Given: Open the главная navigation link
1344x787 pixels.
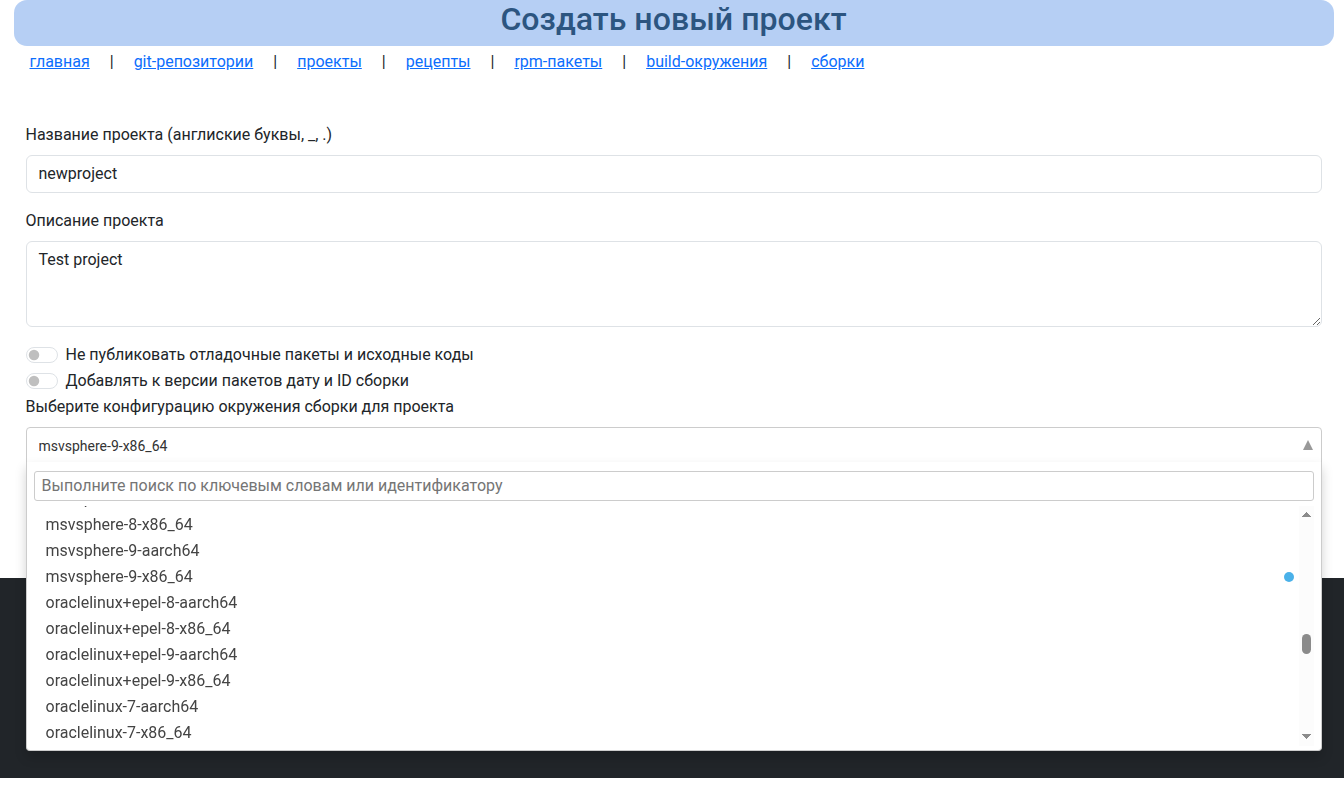Looking at the screenshot, I should pos(59,61).
